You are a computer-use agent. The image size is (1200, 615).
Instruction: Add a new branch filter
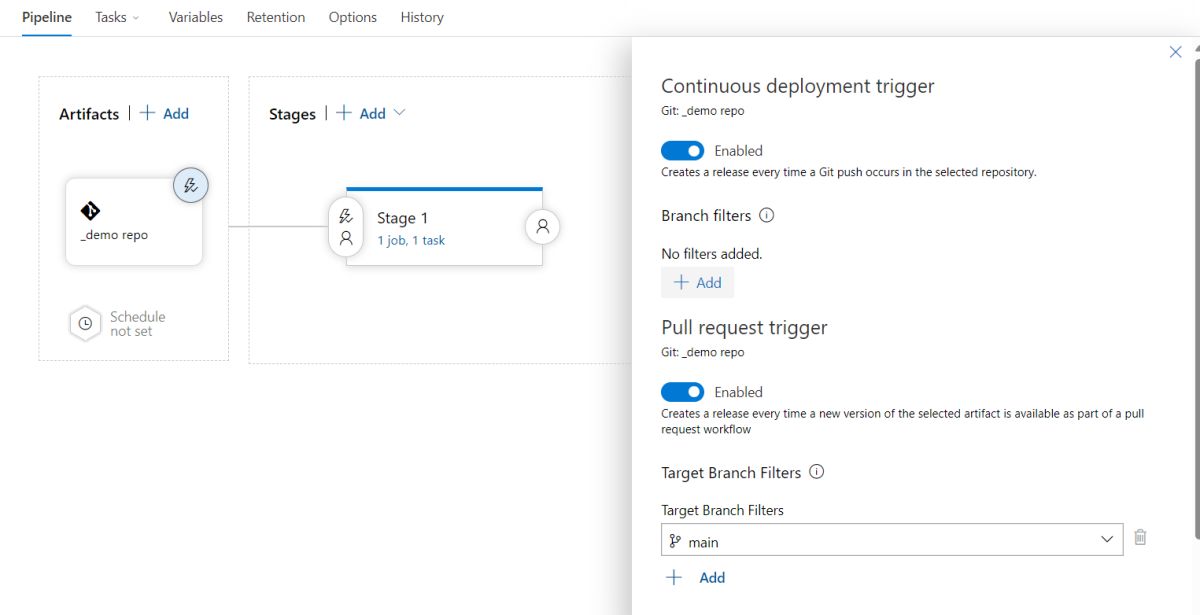(x=697, y=283)
